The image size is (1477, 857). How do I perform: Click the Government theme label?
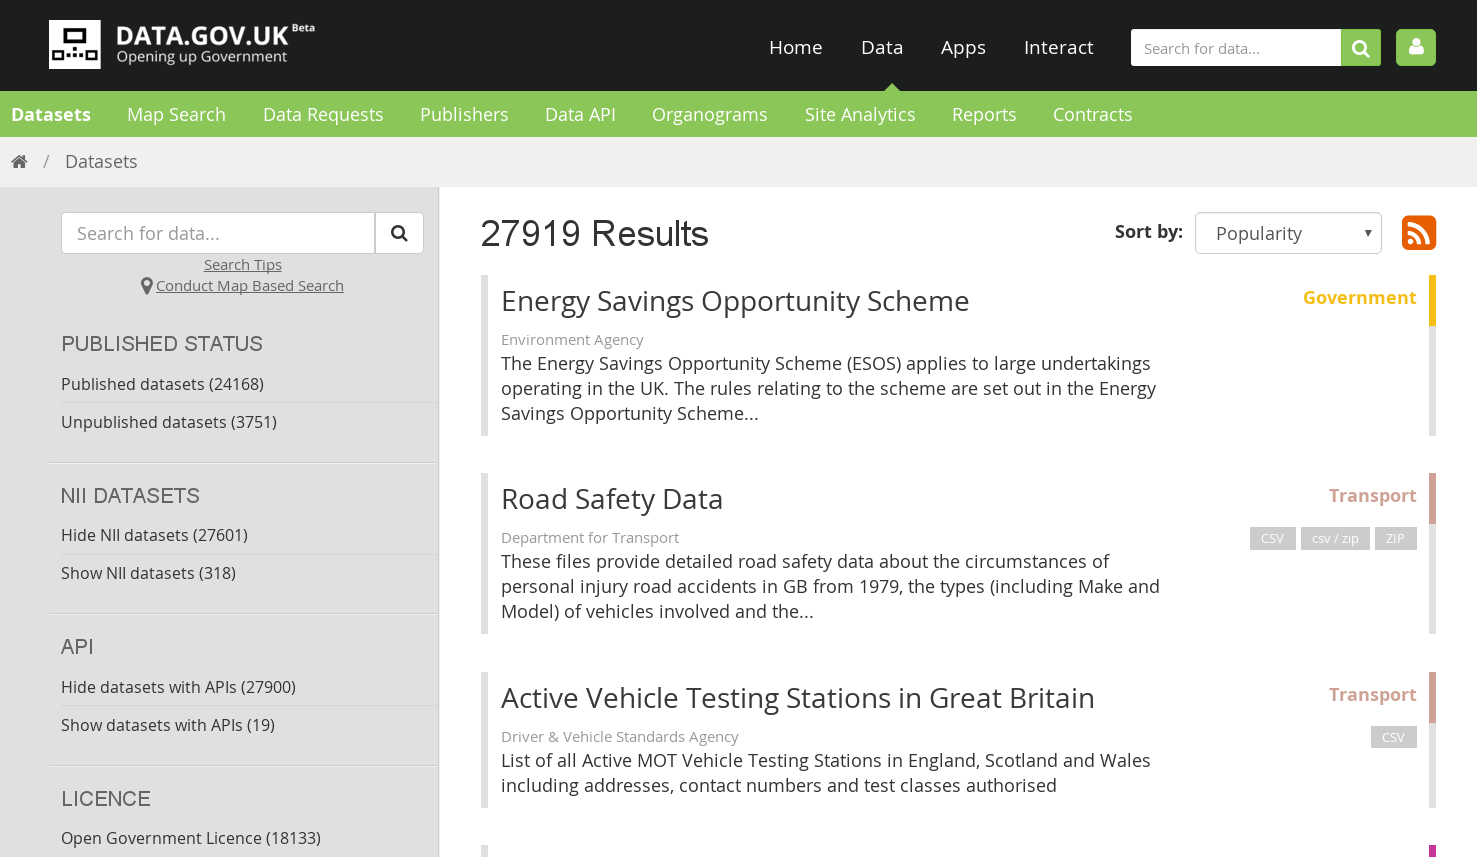click(x=1359, y=297)
